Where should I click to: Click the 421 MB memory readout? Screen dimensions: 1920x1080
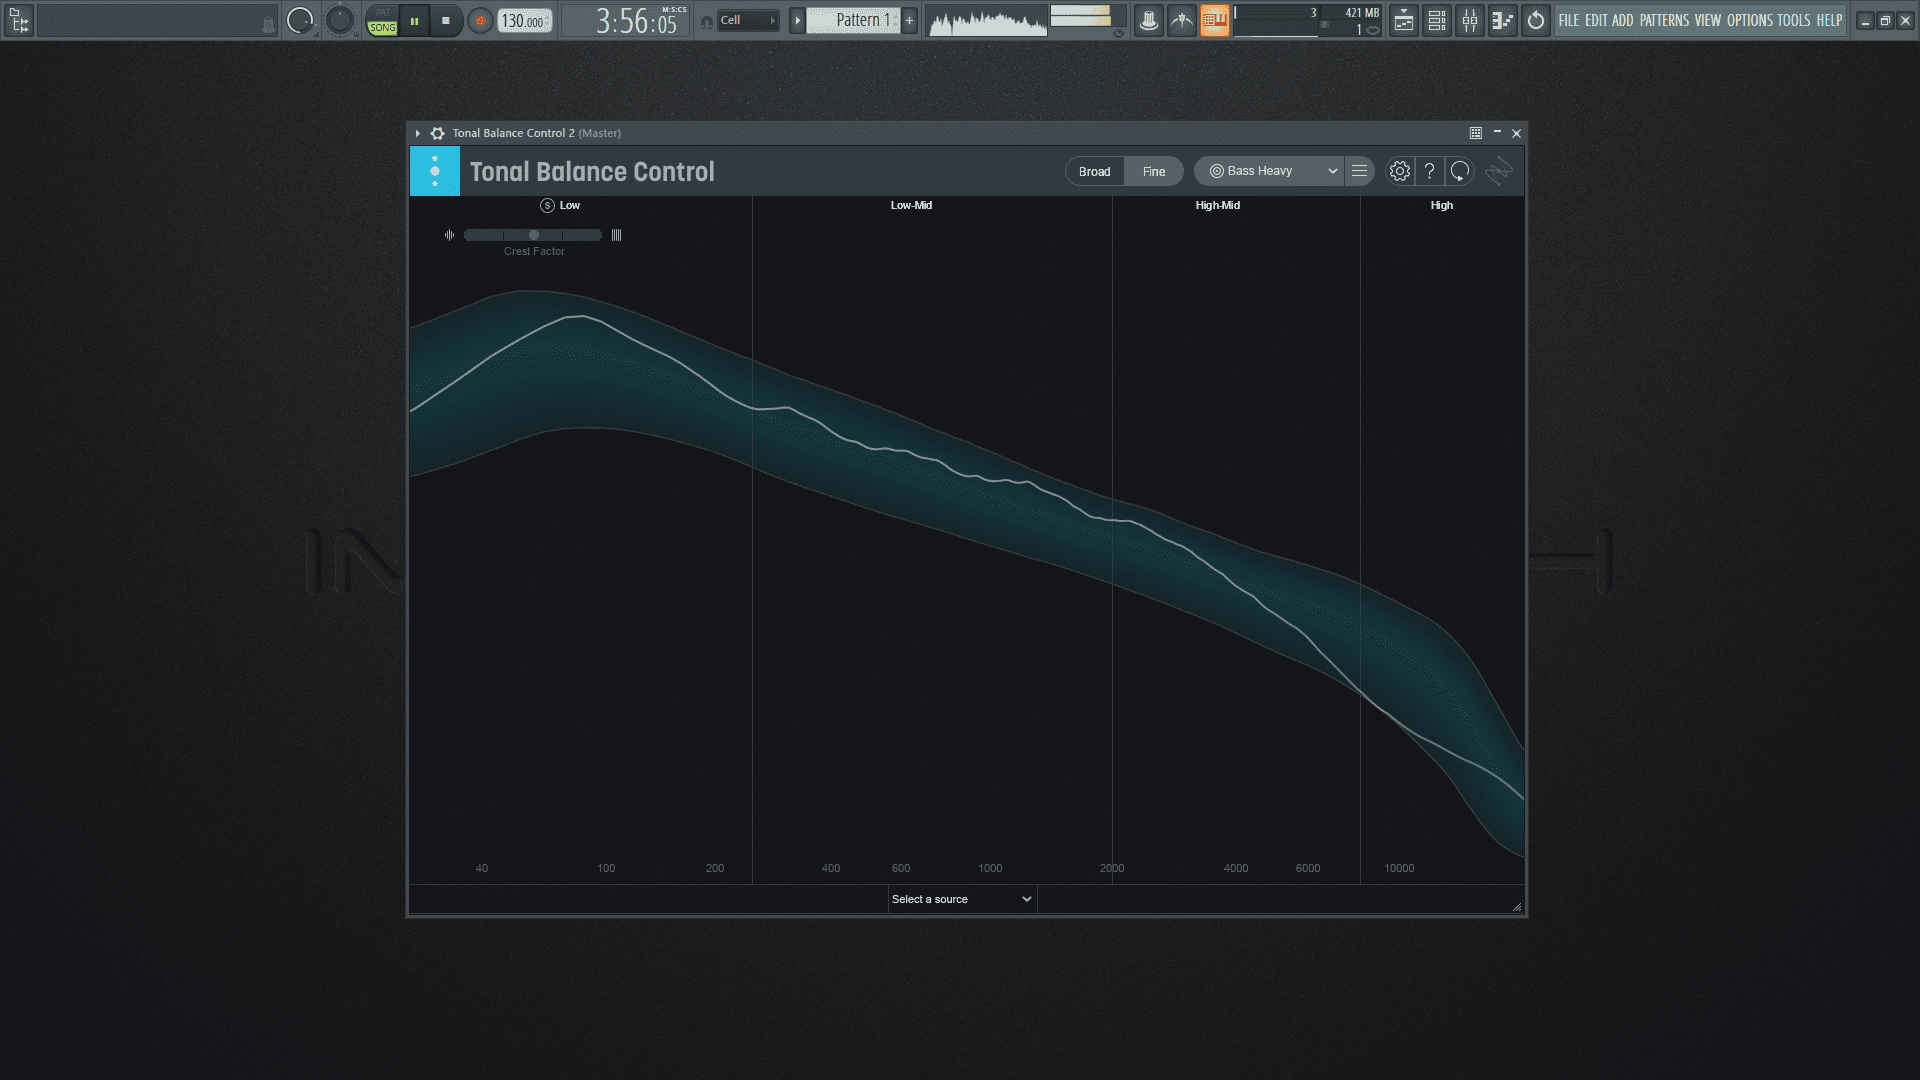[x=1362, y=13]
